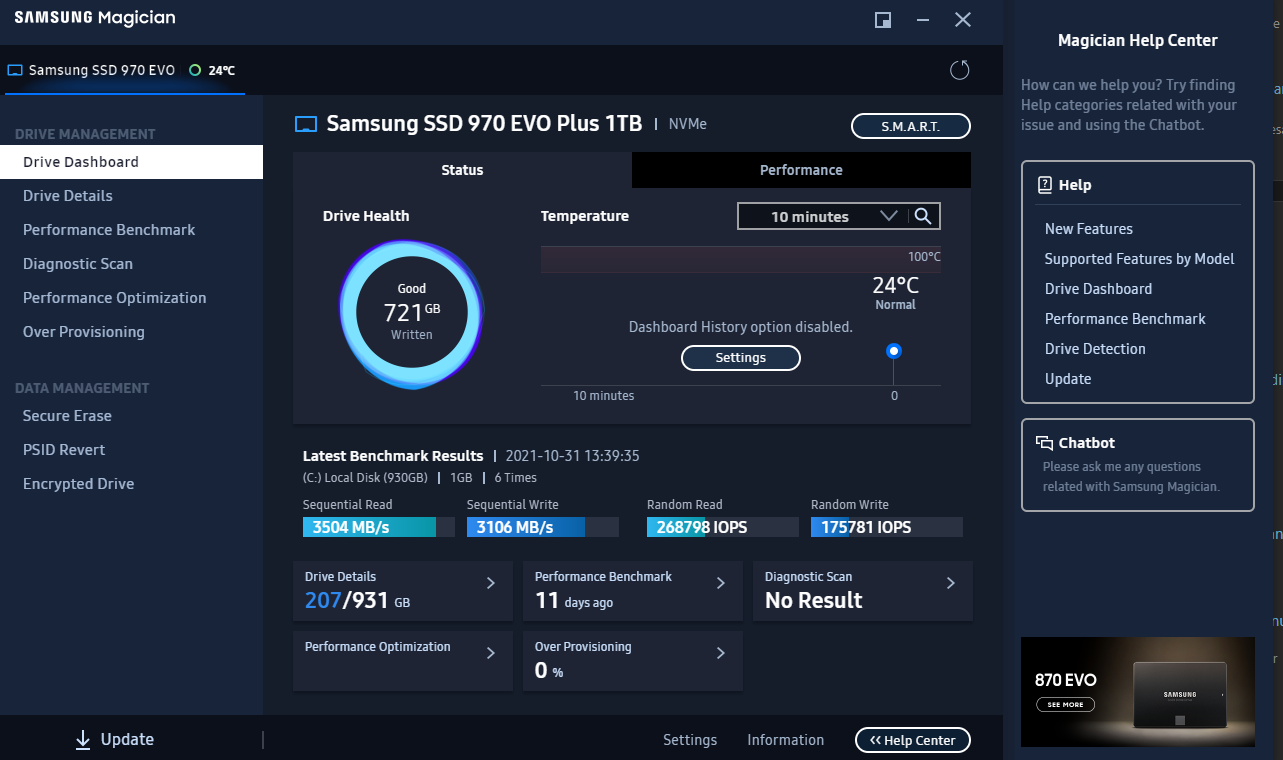Switch to the Status tab
1283x760 pixels.
pyautogui.click(x=462, y=170)
